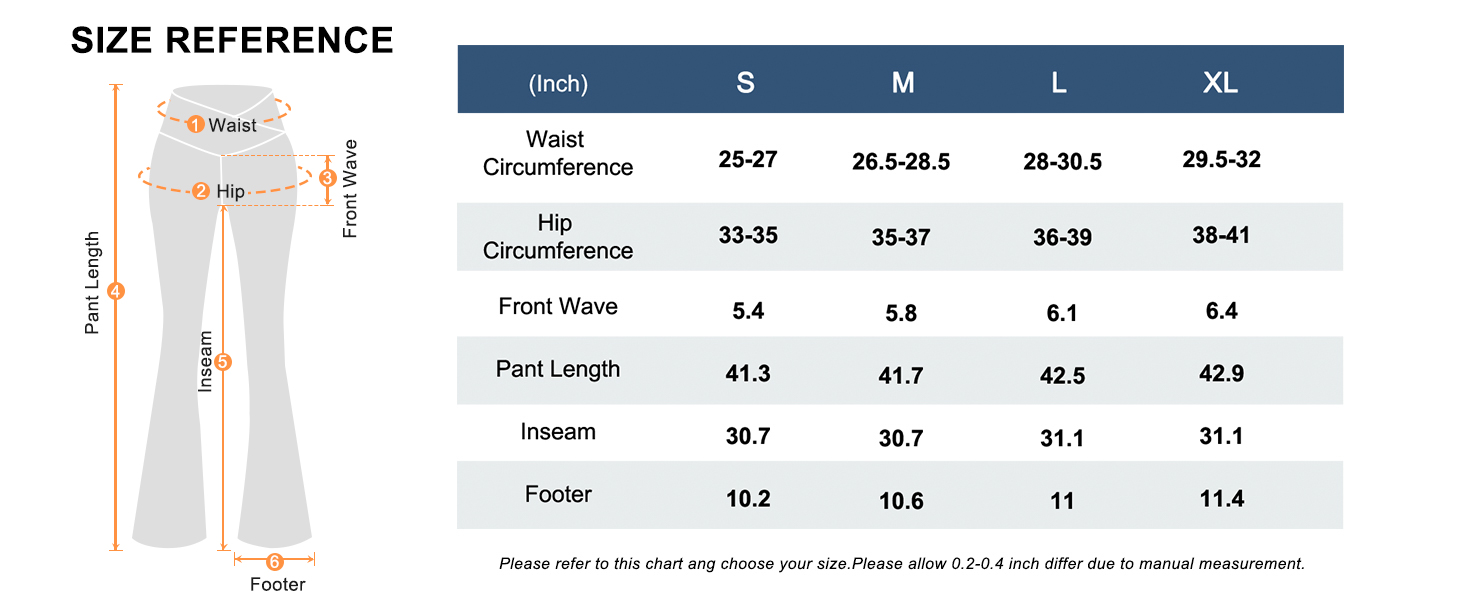Click the Hip Circumference row label
This screenshot has height=600, width=1464.
click(558, 237)
